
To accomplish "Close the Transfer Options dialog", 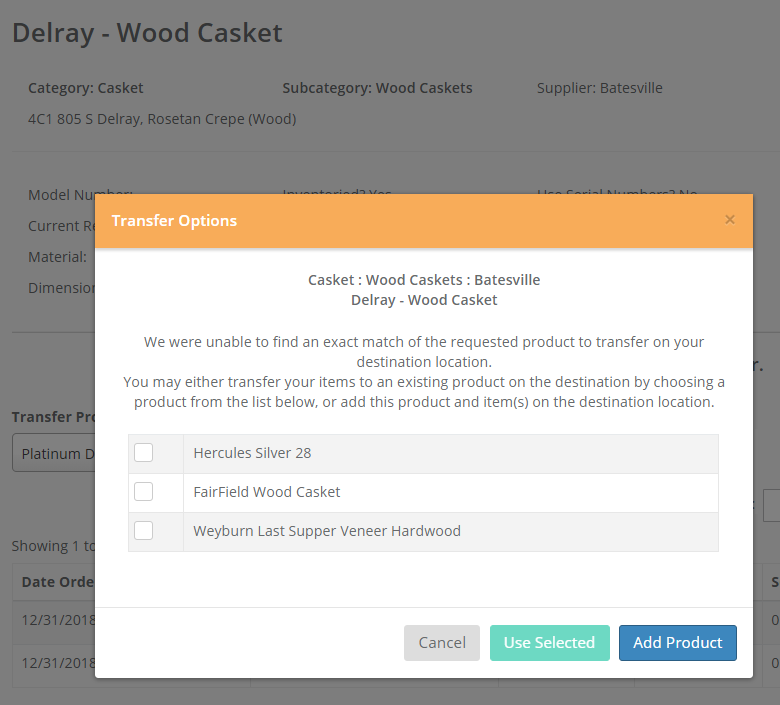I will [729, 220].
